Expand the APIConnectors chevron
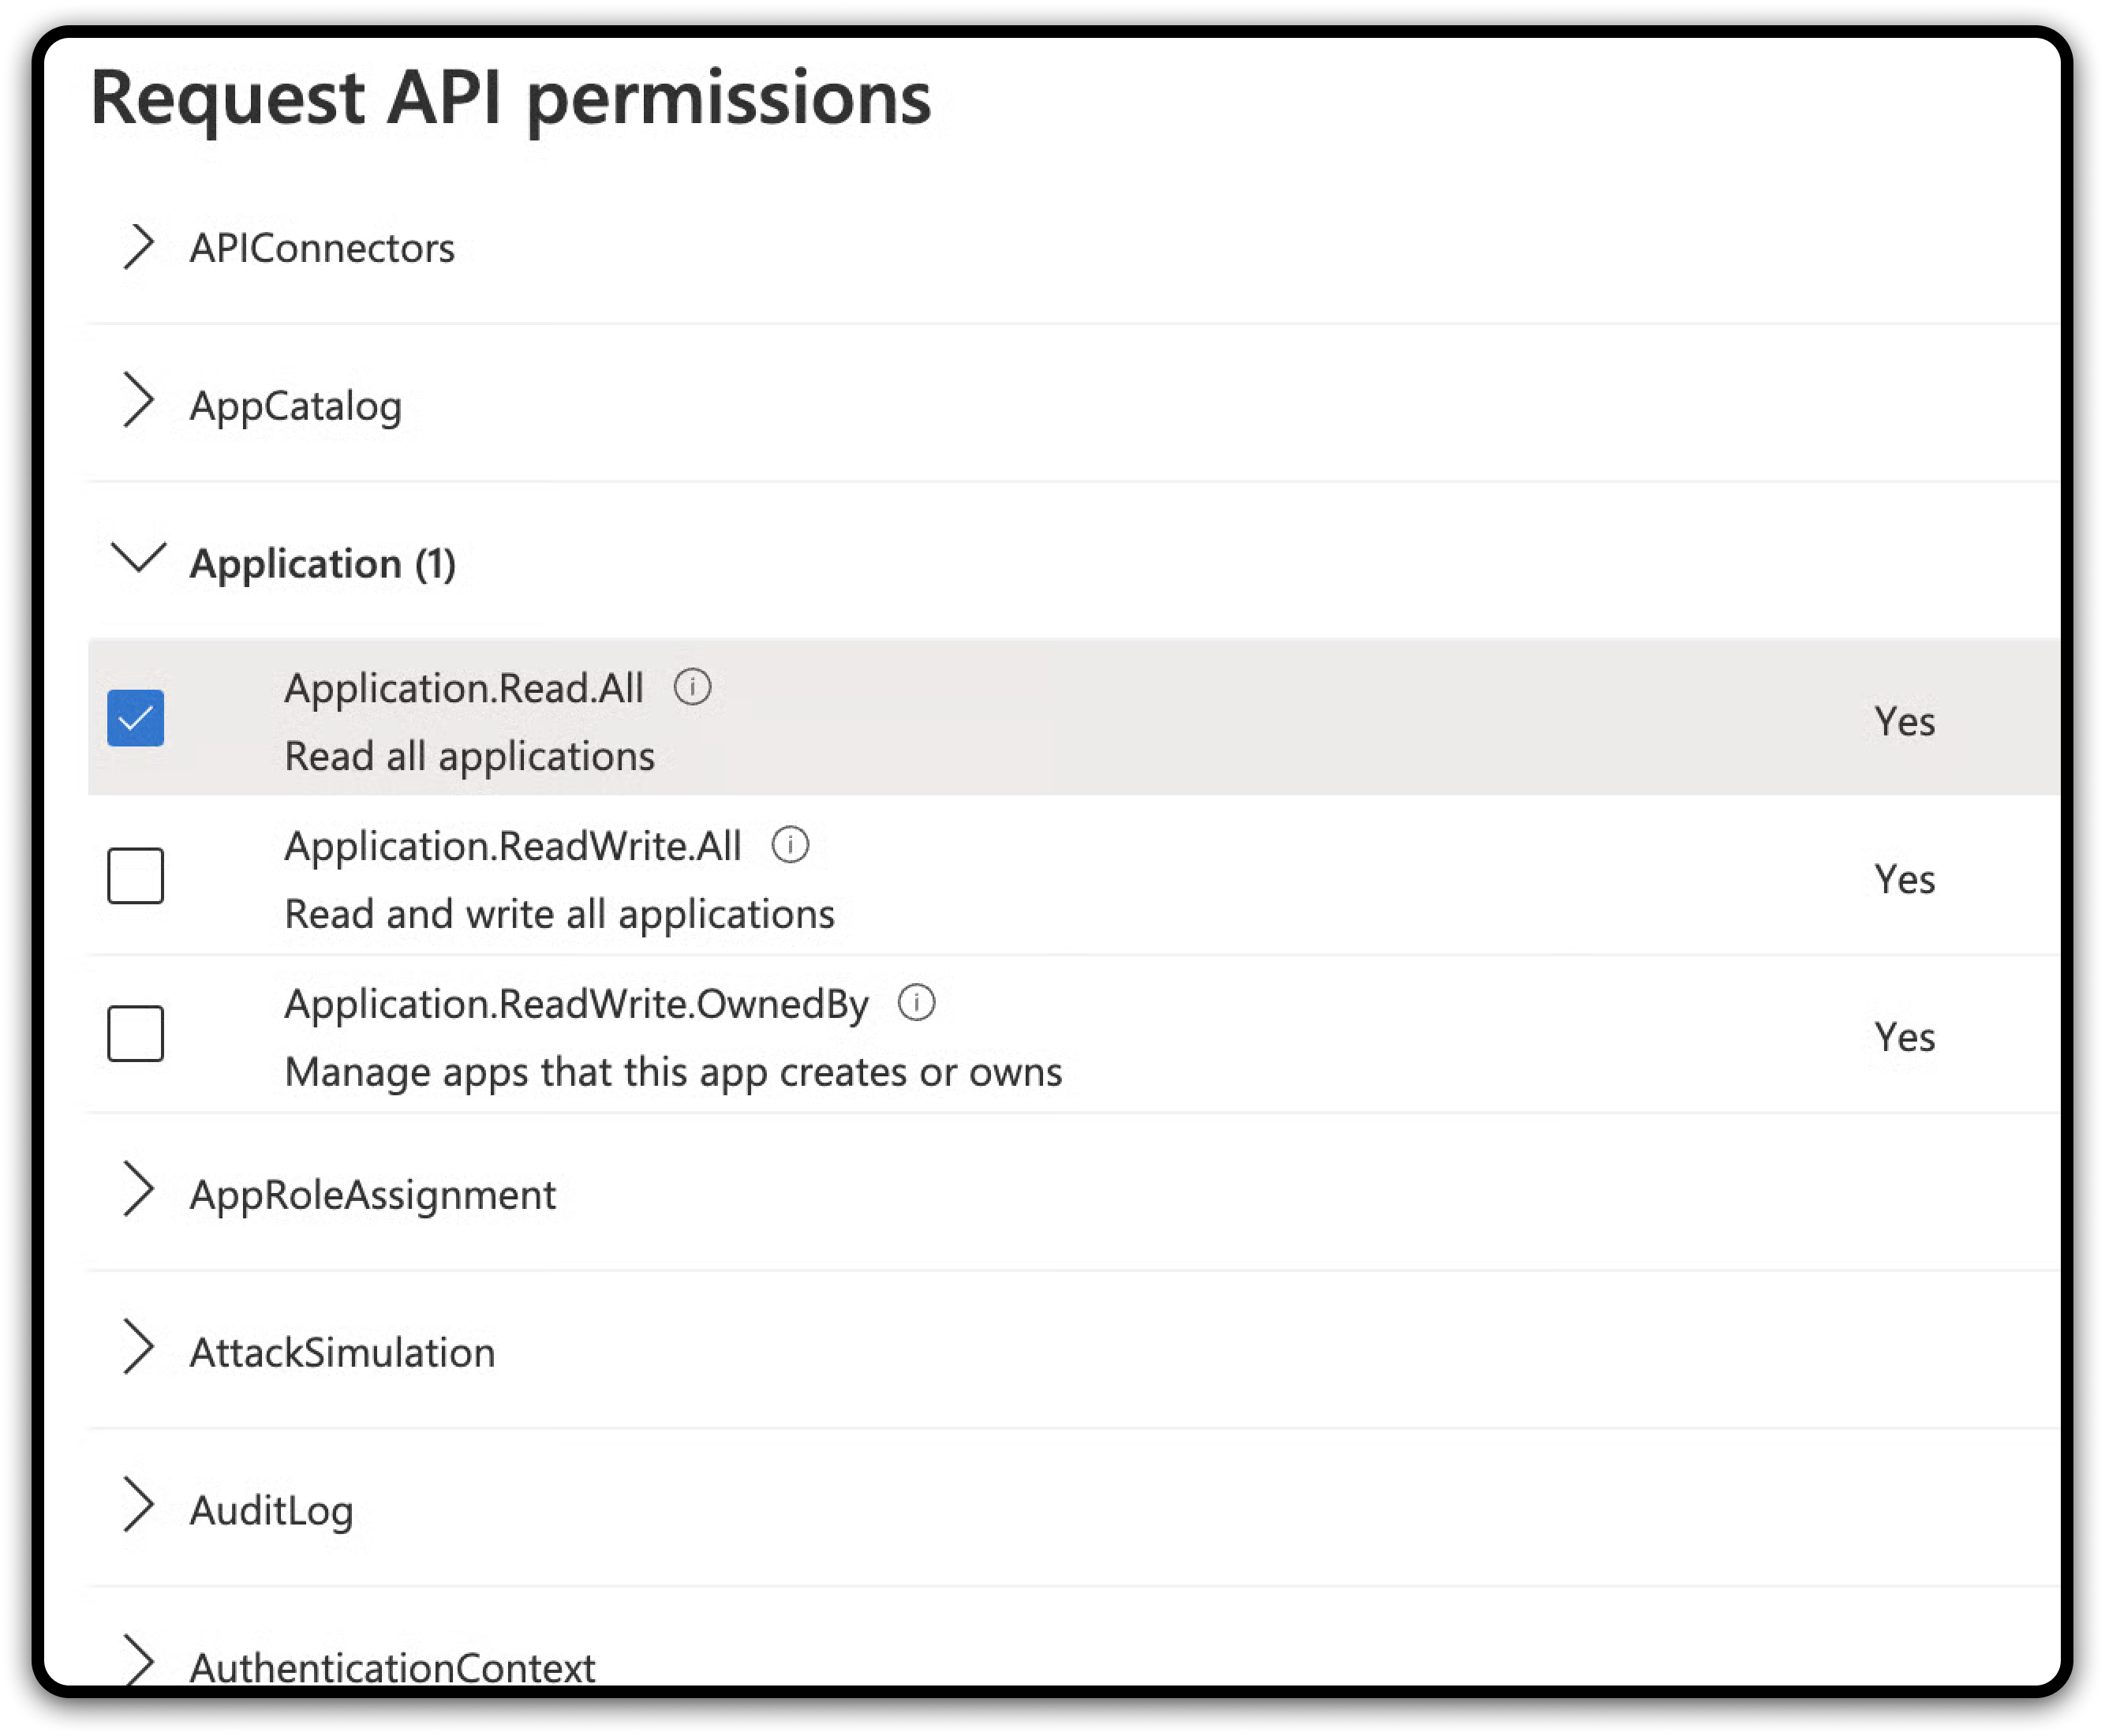 pos(138,246)
